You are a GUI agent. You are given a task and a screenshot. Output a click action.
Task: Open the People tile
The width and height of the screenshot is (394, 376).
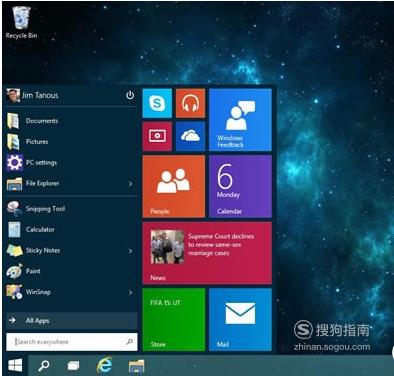174,186
